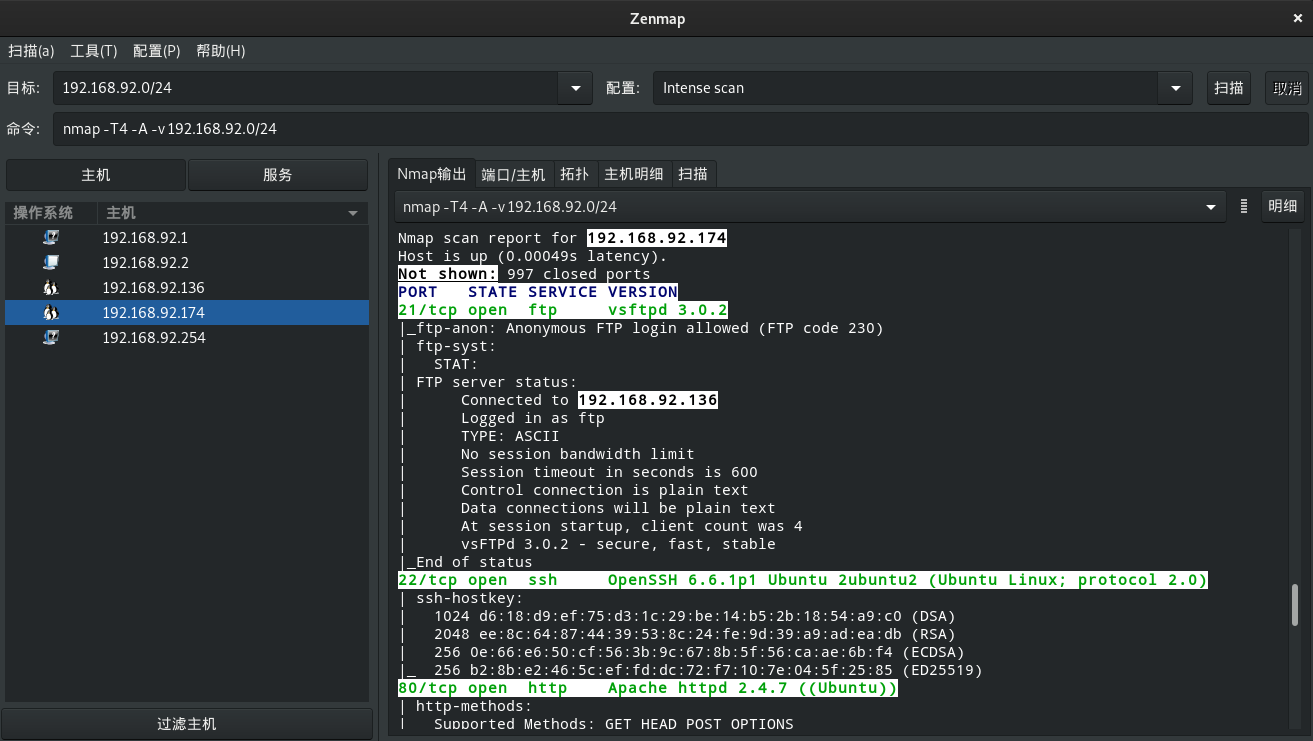Screen dimensions: 1313x741
Task: Click the 主机 column sort arrow
Action: click(352, 212)
